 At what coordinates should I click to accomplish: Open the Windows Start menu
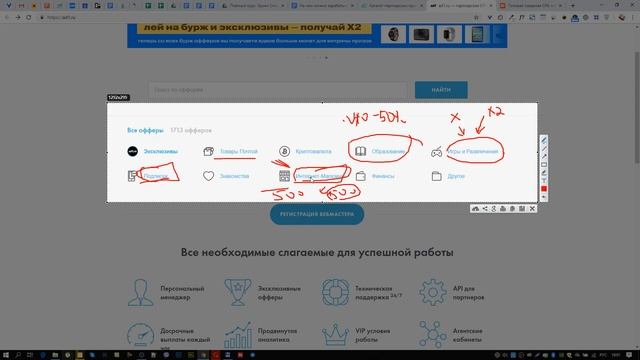(x=6, y=355)
